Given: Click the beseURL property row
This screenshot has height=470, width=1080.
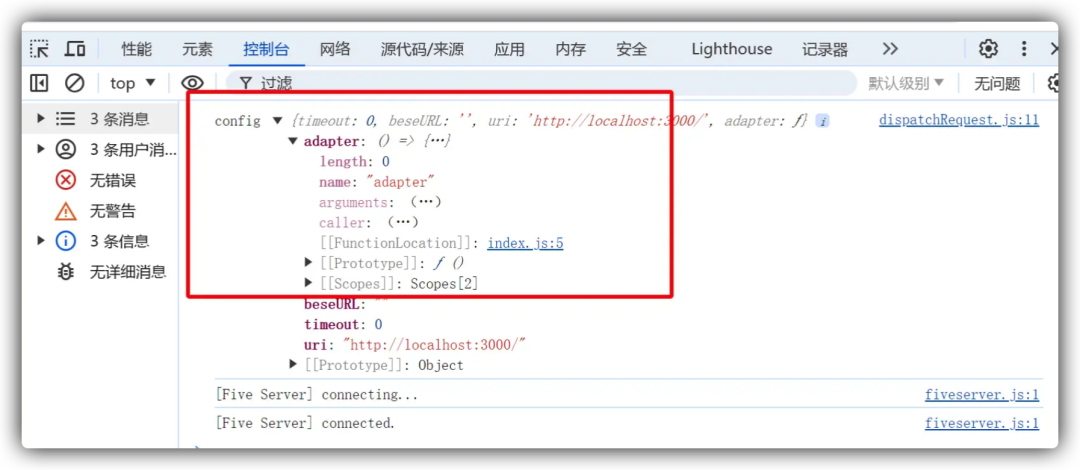Looking at the screenshot, I should pos(346,304).
